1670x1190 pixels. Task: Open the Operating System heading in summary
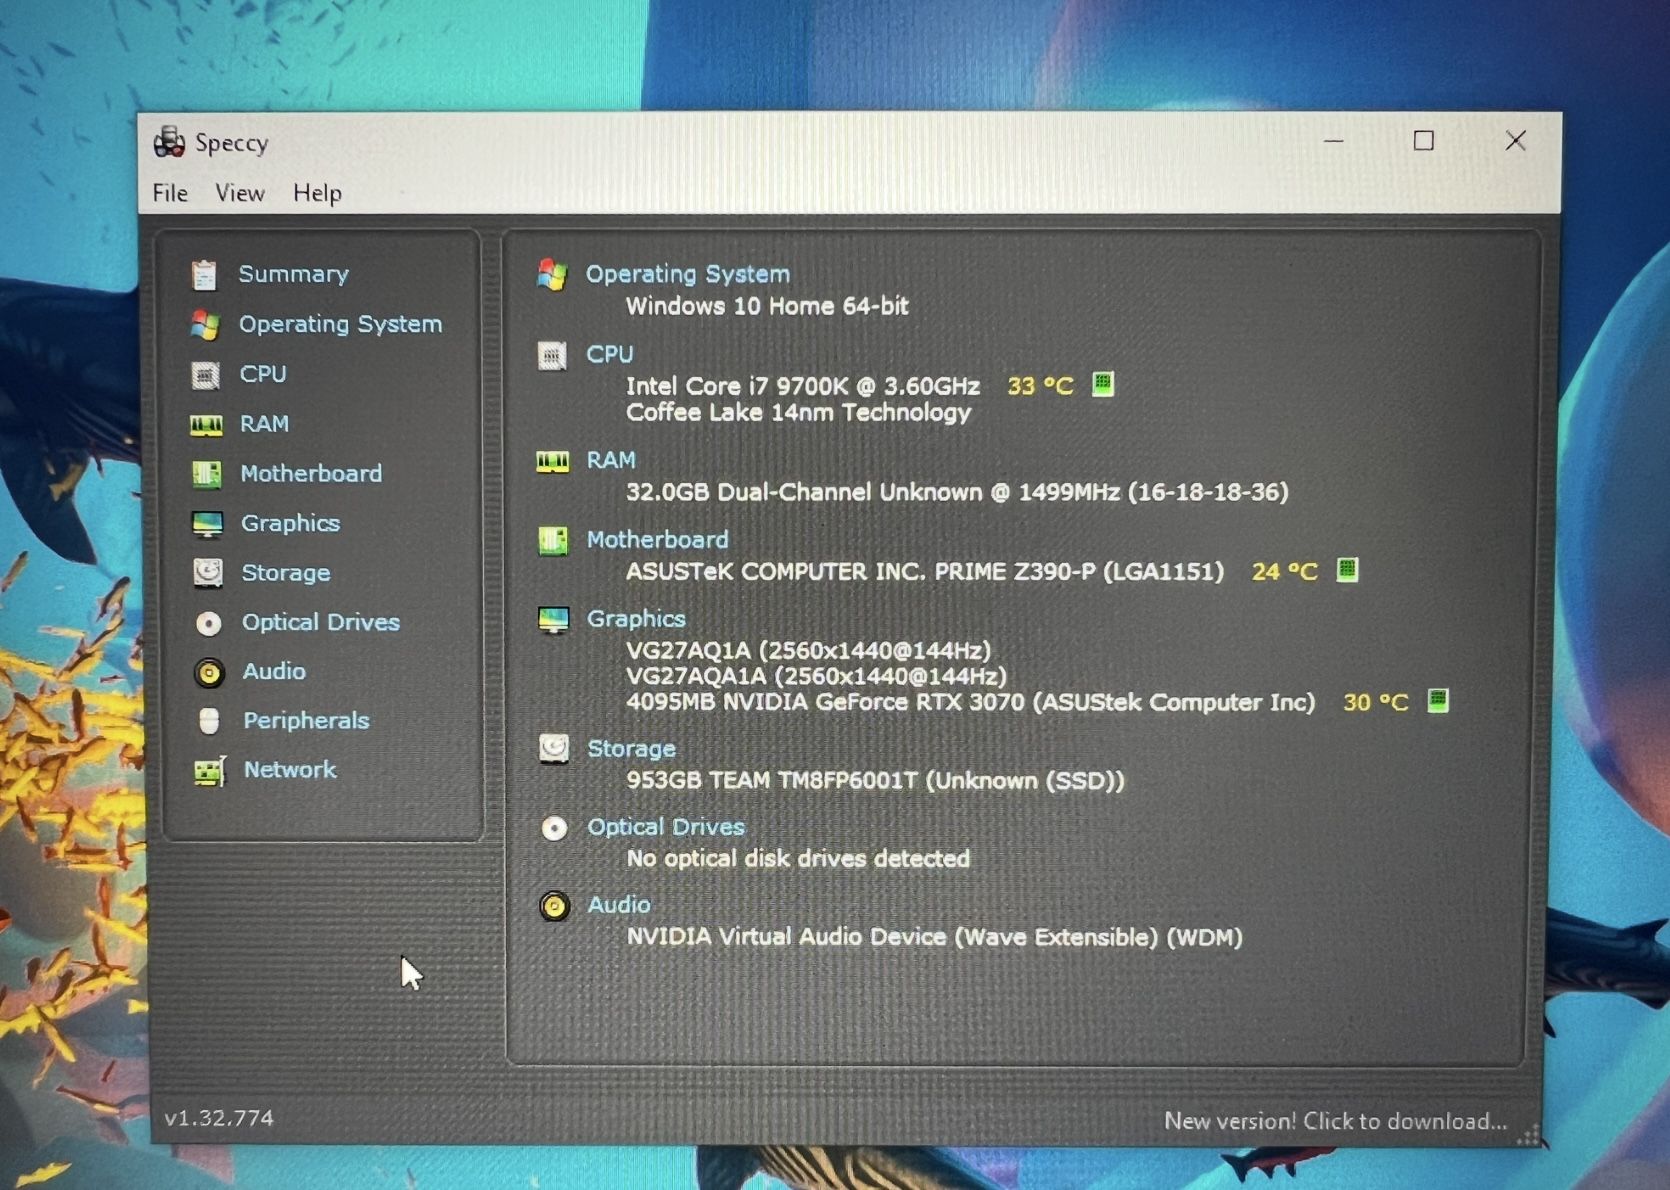coord(687,274)
